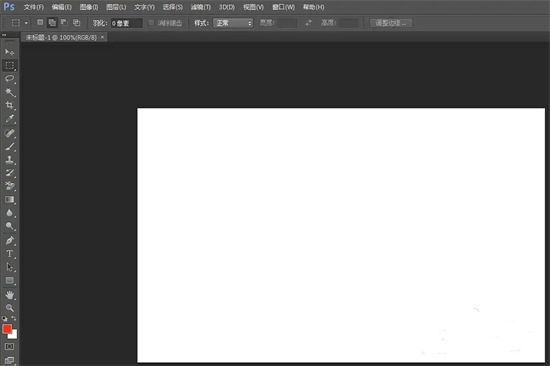
Task: Open the 选择(S) menu
Action: pos(173,7)
